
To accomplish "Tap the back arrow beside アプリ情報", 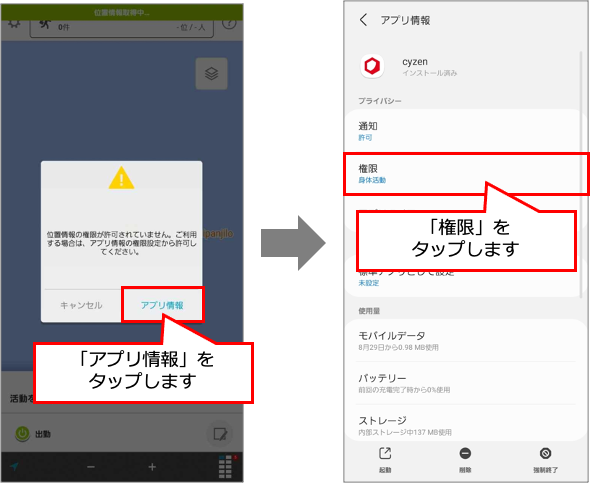I will coord(363,20).
